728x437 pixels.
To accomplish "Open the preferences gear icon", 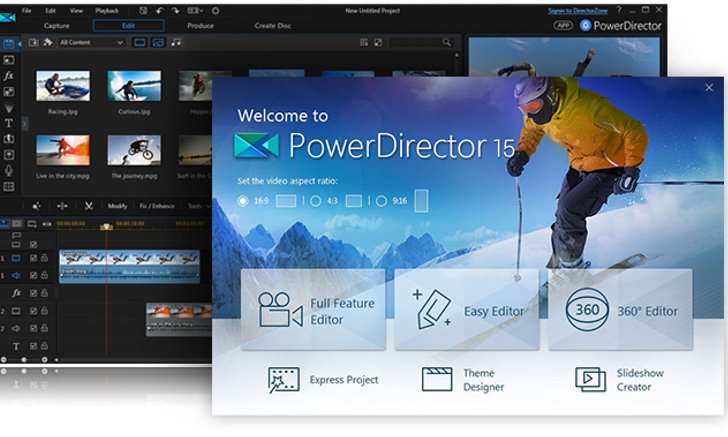I will pos(215,10).
